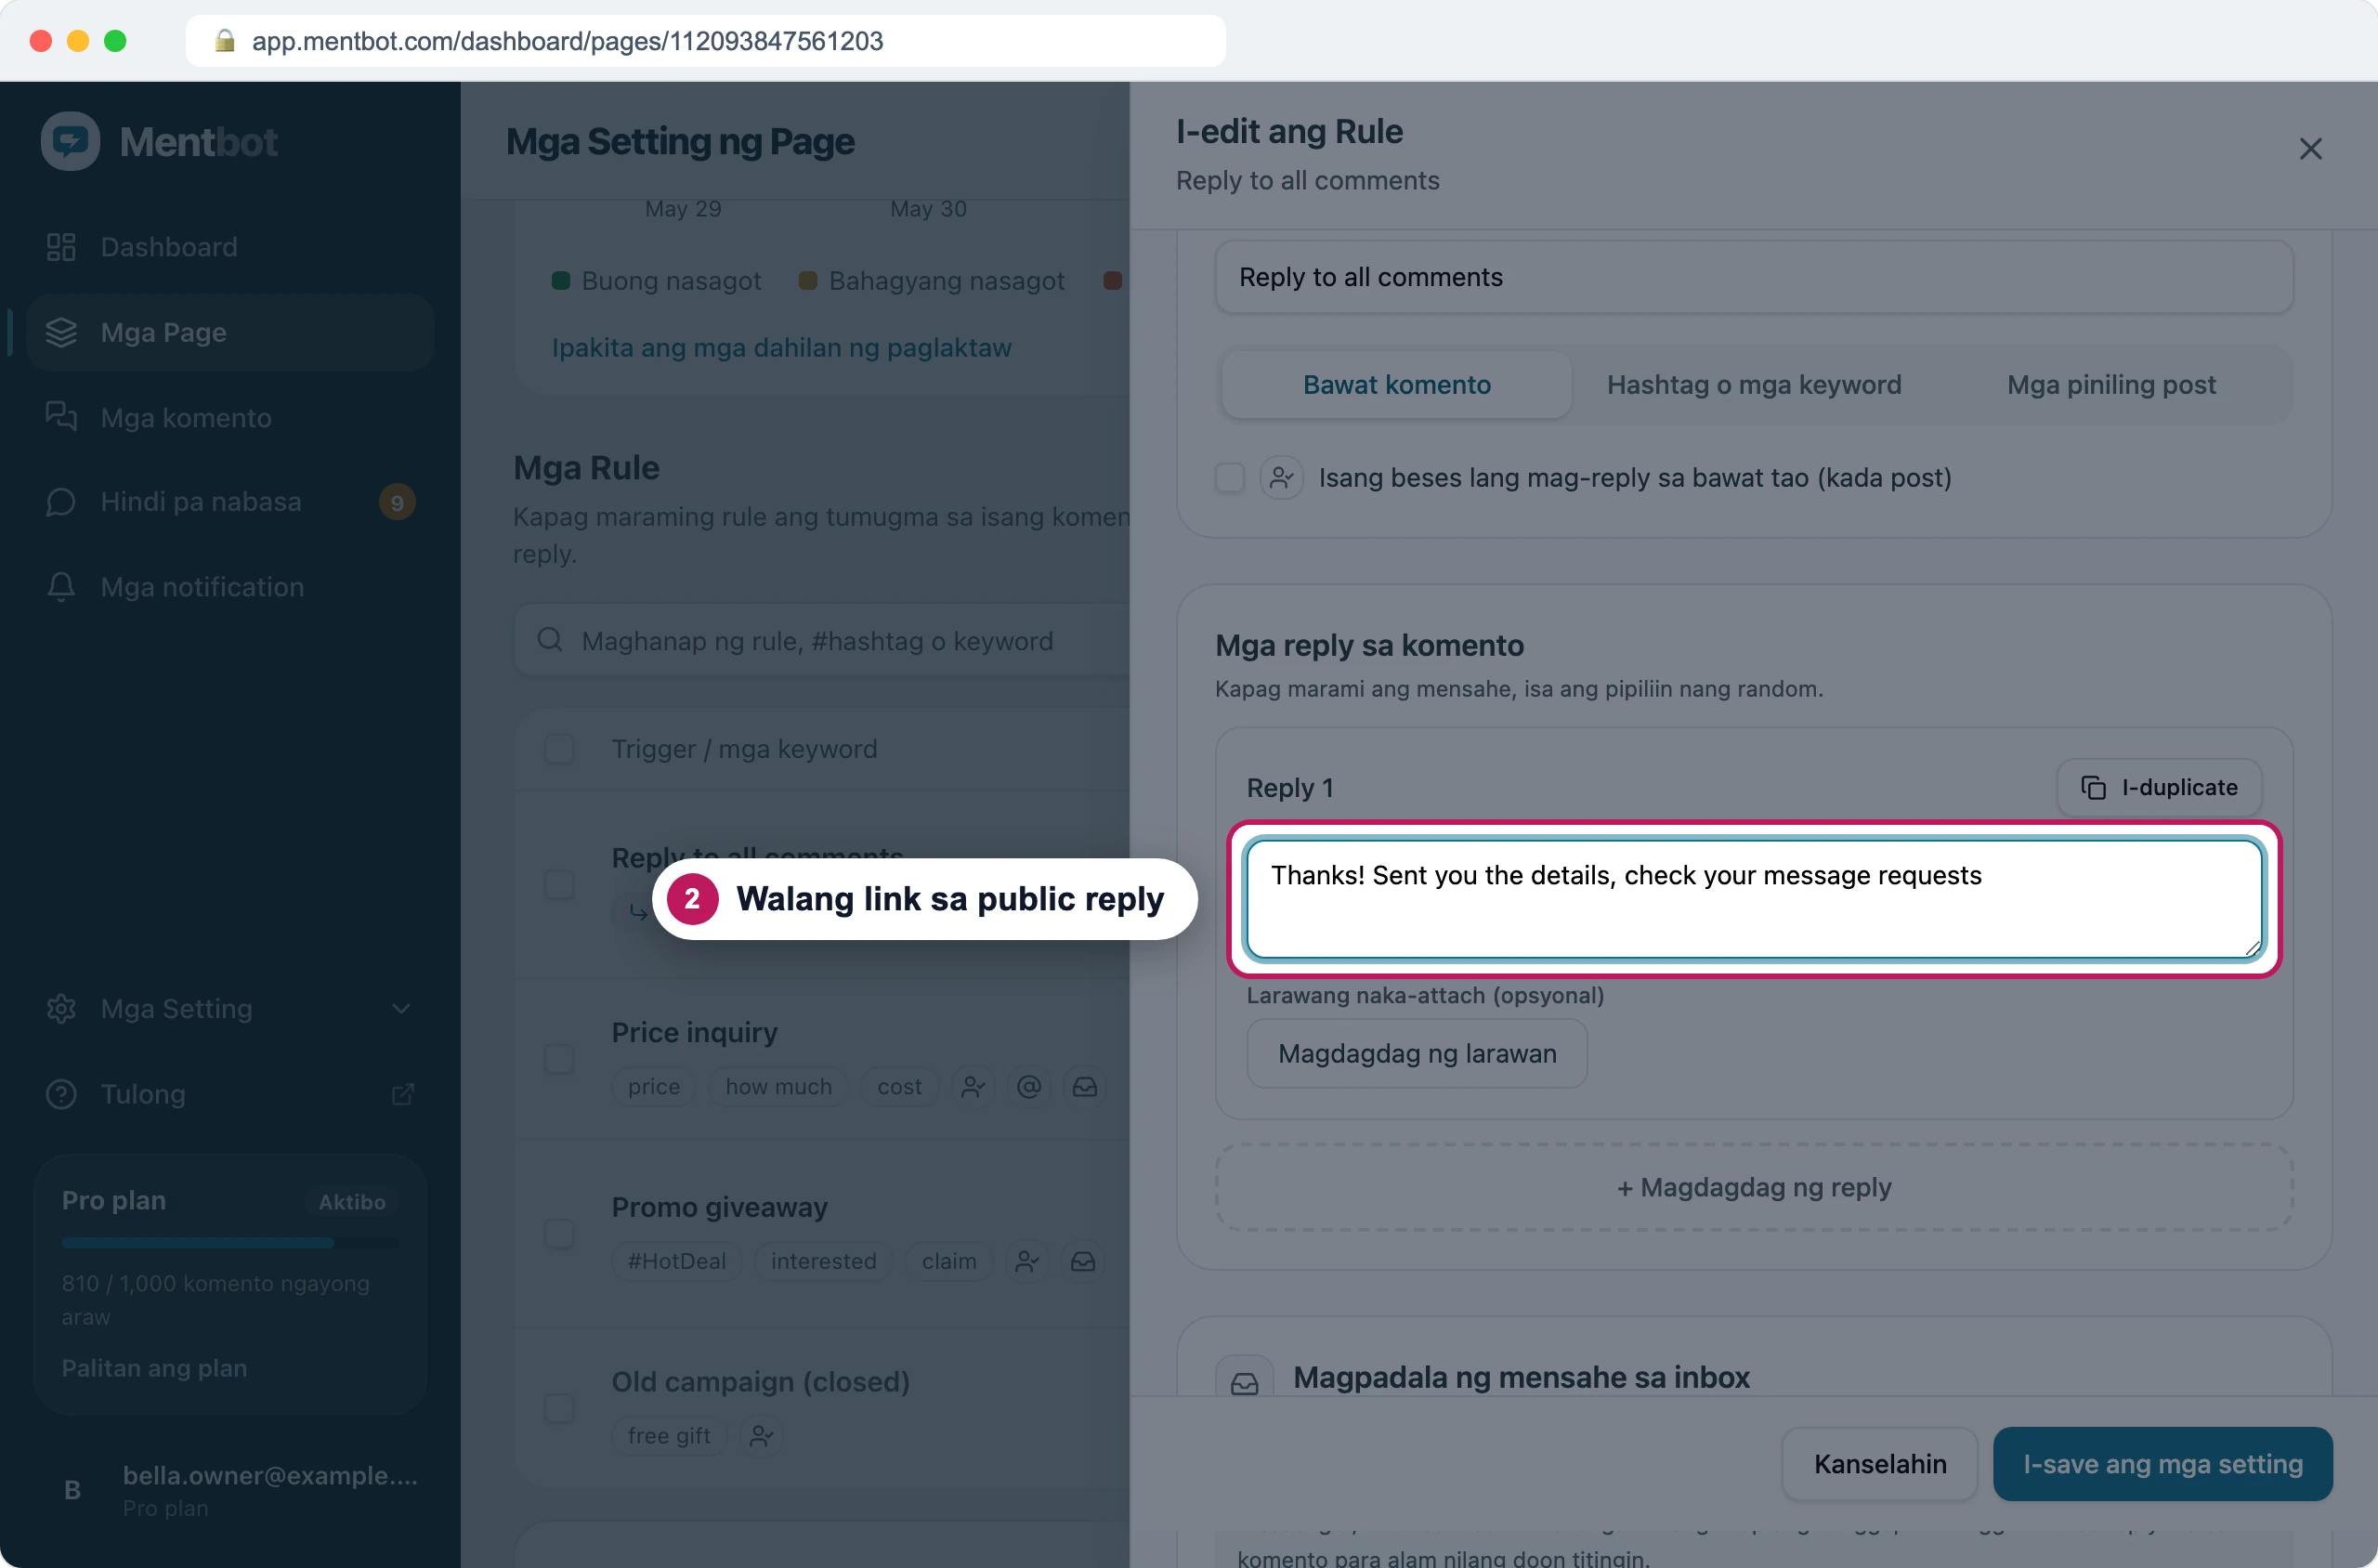Screen dimensions: 2378x1568
Task: Click the rule name field Reply to all comments
Action: coord(1754,277)
